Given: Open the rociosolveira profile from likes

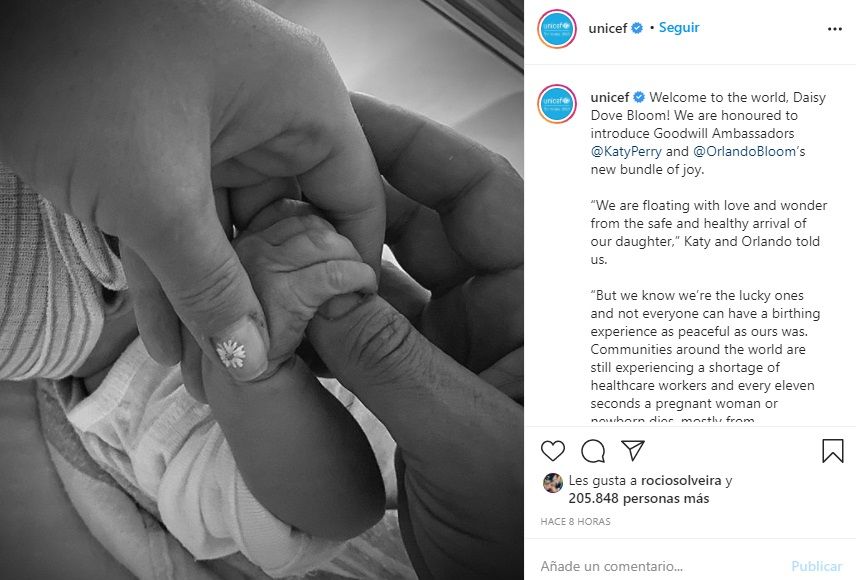Looking at the screenshot, I should point(681,481).
